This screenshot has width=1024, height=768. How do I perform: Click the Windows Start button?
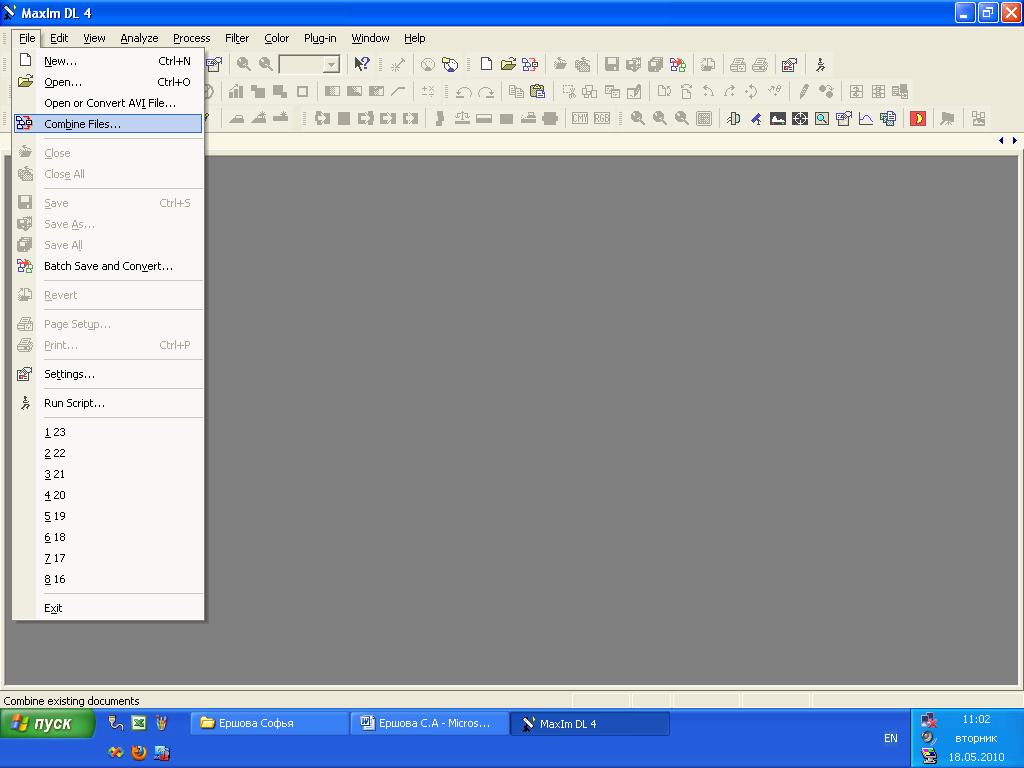48,724
